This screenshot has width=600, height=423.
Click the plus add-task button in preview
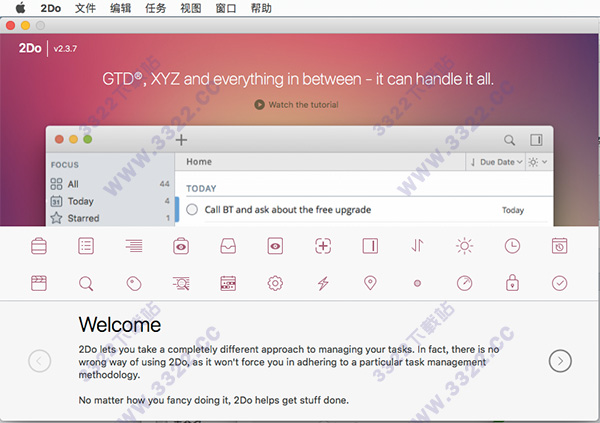tap(181, 140)
